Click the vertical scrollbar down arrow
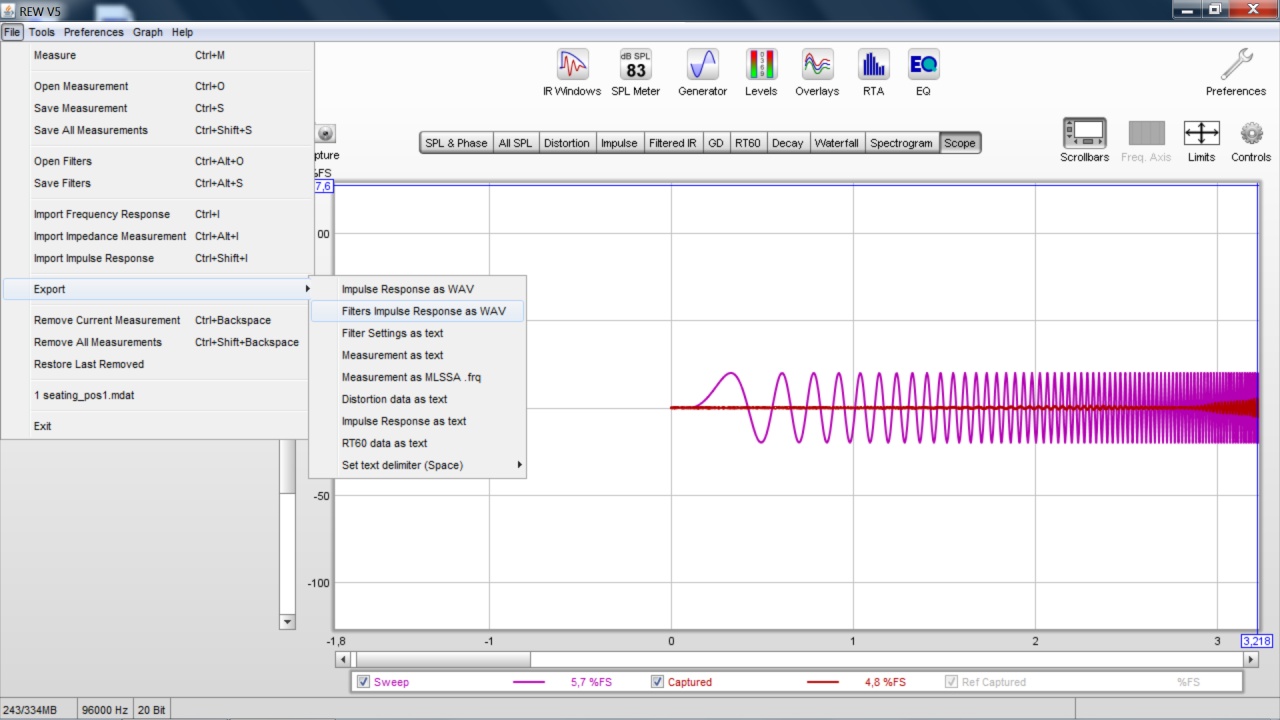The width and height of the screenshot is (1280, 720). click(287, 621)
